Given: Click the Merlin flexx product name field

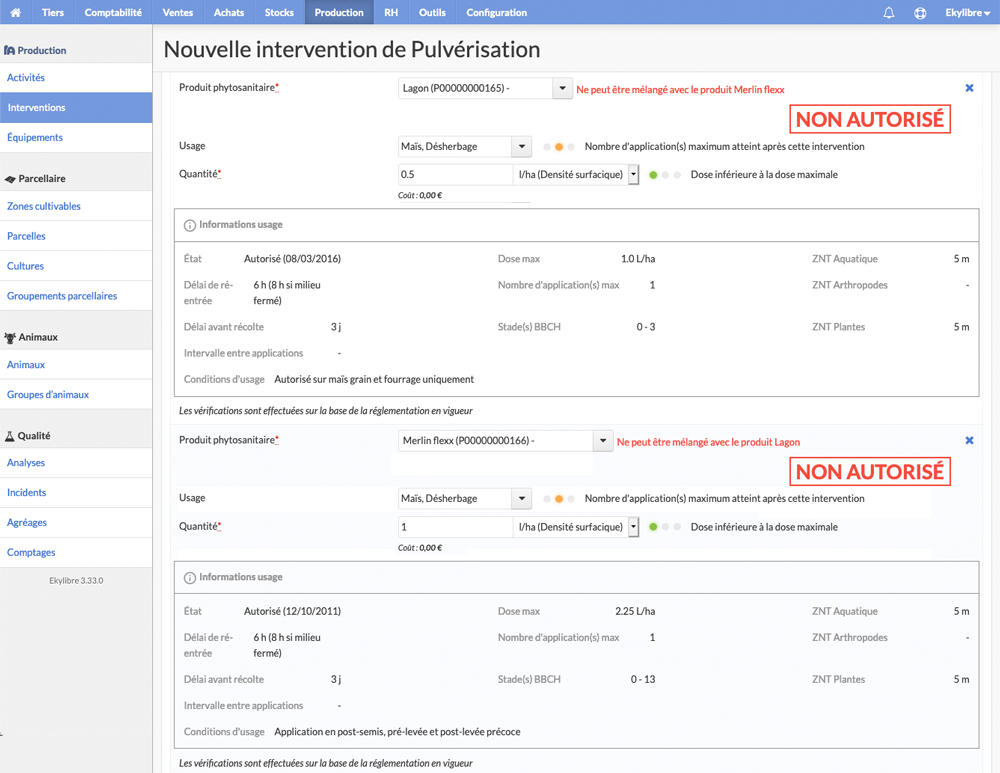Looking at the screenshot, I should [496, 441].
